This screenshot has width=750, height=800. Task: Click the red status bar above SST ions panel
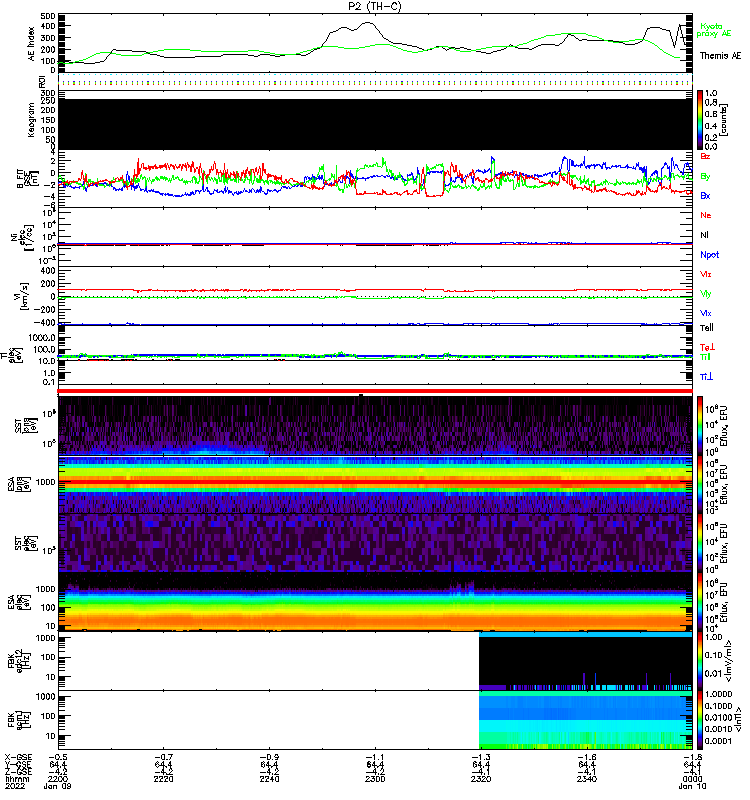point(375,391)
